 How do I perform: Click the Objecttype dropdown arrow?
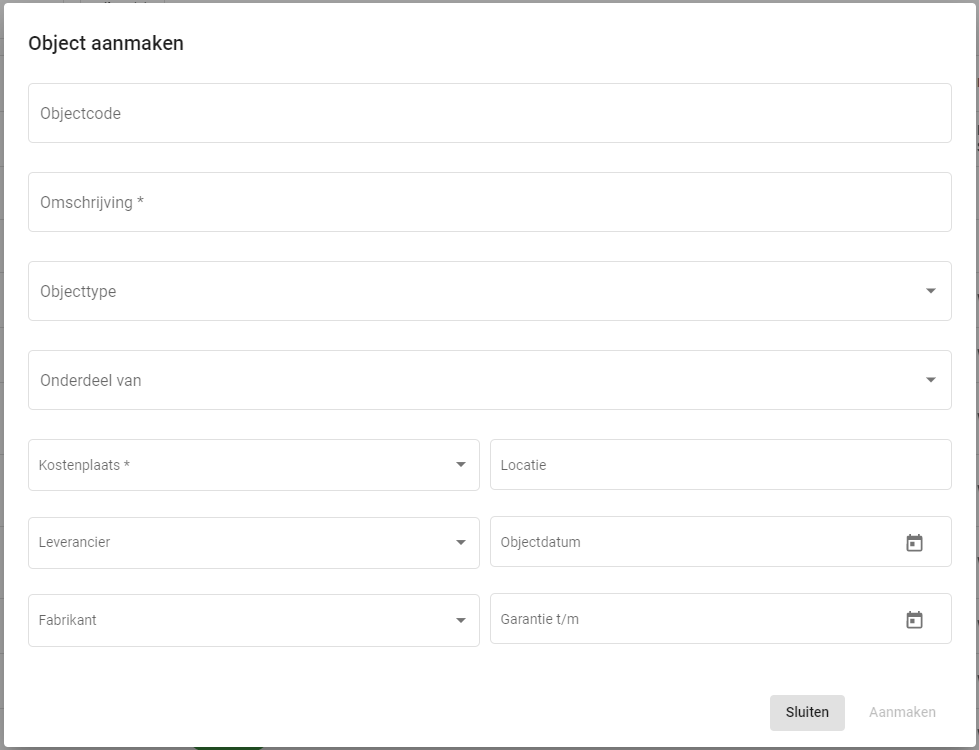click(931, 291)
